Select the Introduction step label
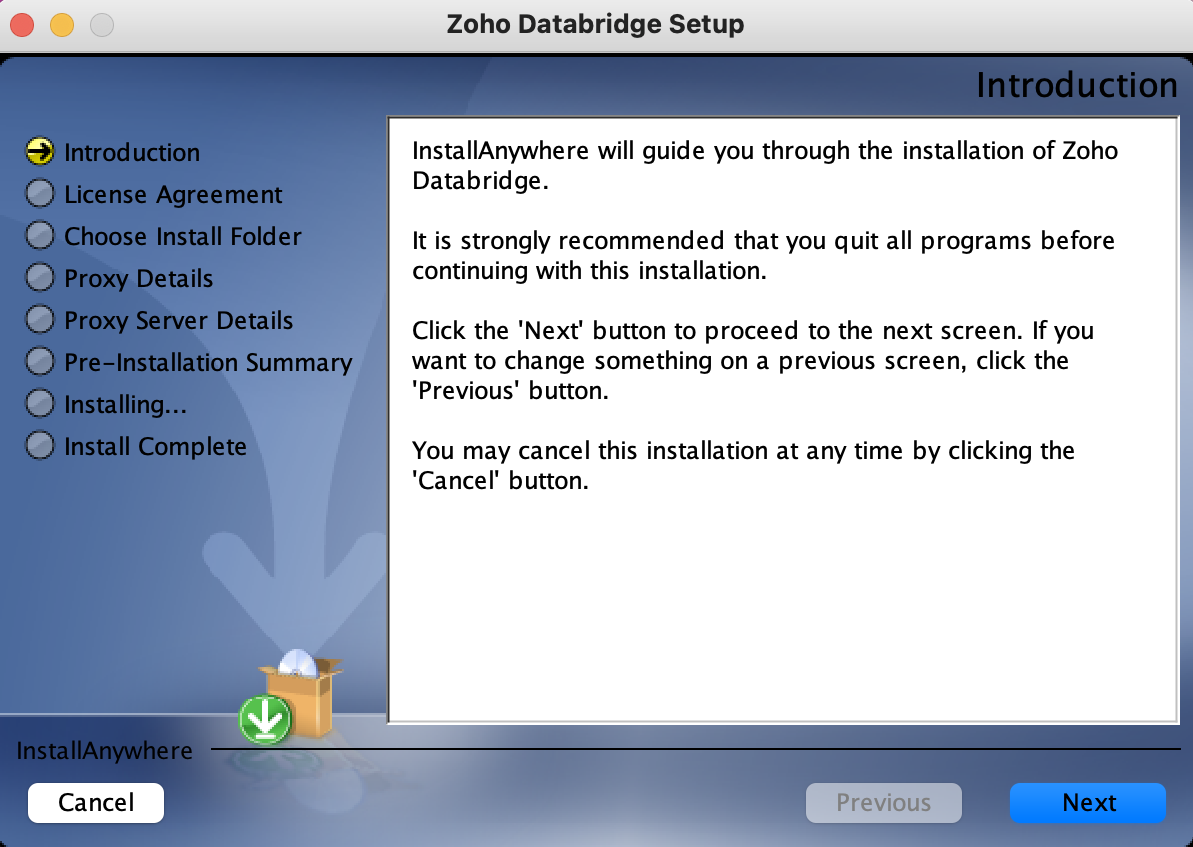Screen dimensions: 1193x847 point(132,153)
